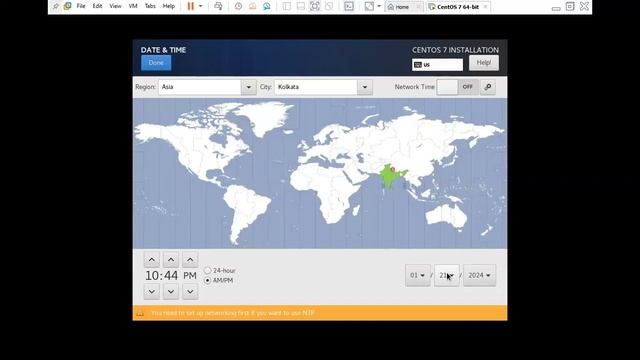Click the stretch guest display icon

(369, 6)
